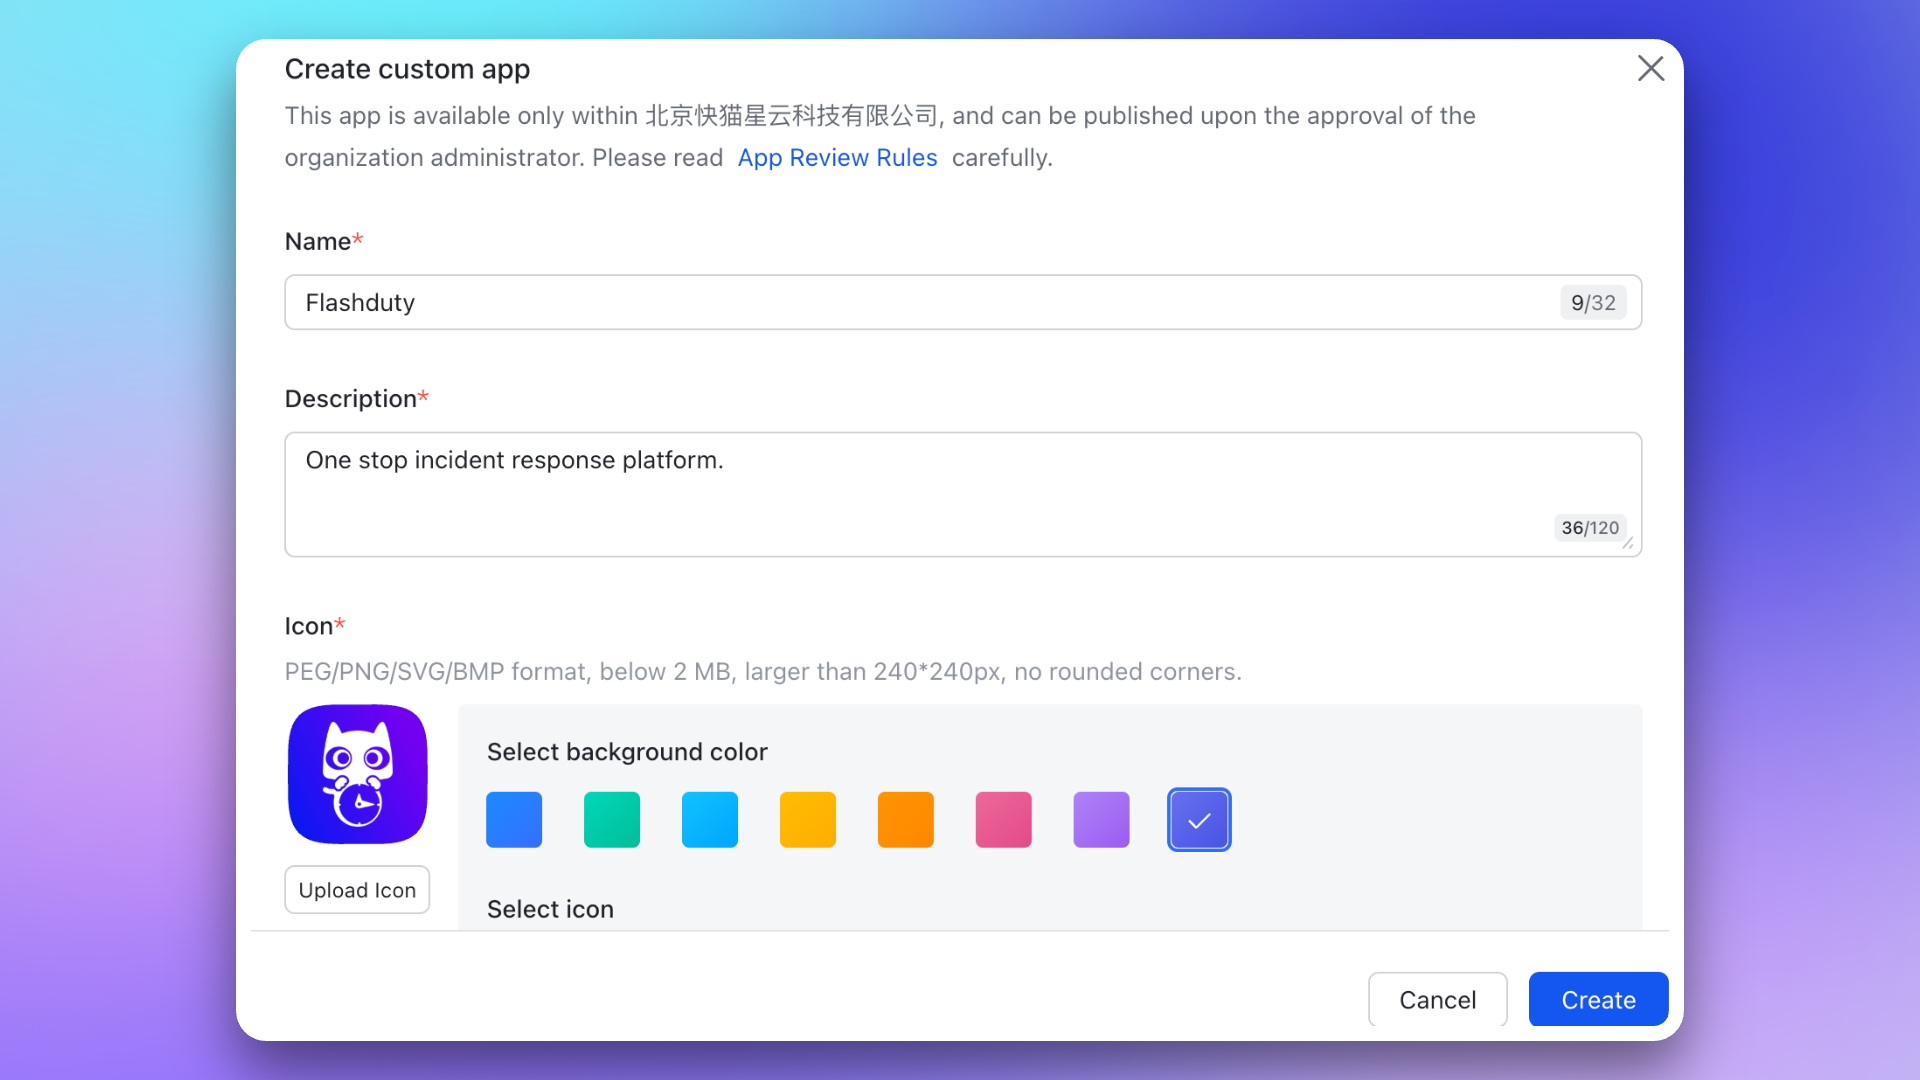
Task: Choose the pink background color swatch
Action: (x=1004, y=820)
